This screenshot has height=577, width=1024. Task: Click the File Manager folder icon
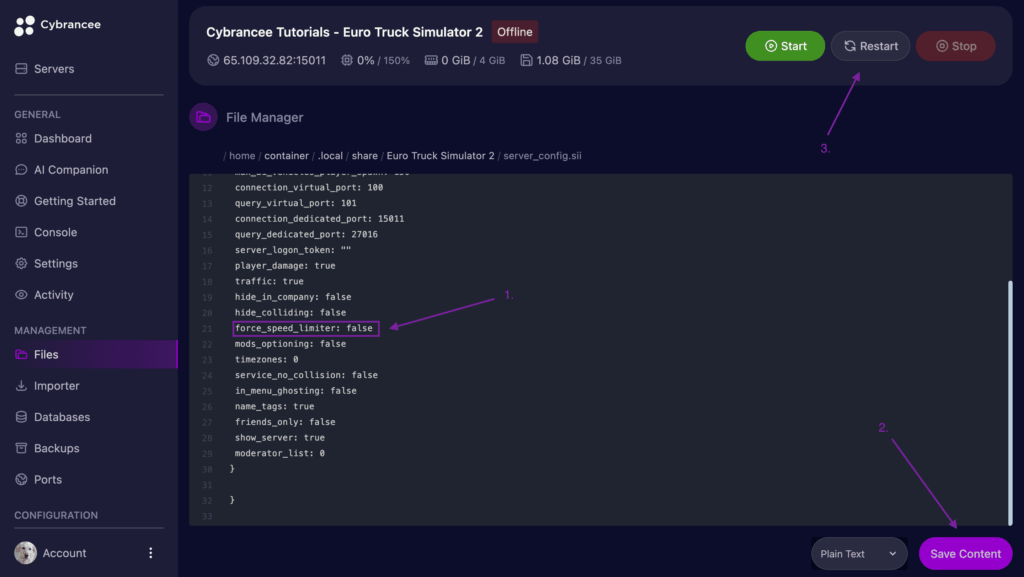tap(203, 117)
